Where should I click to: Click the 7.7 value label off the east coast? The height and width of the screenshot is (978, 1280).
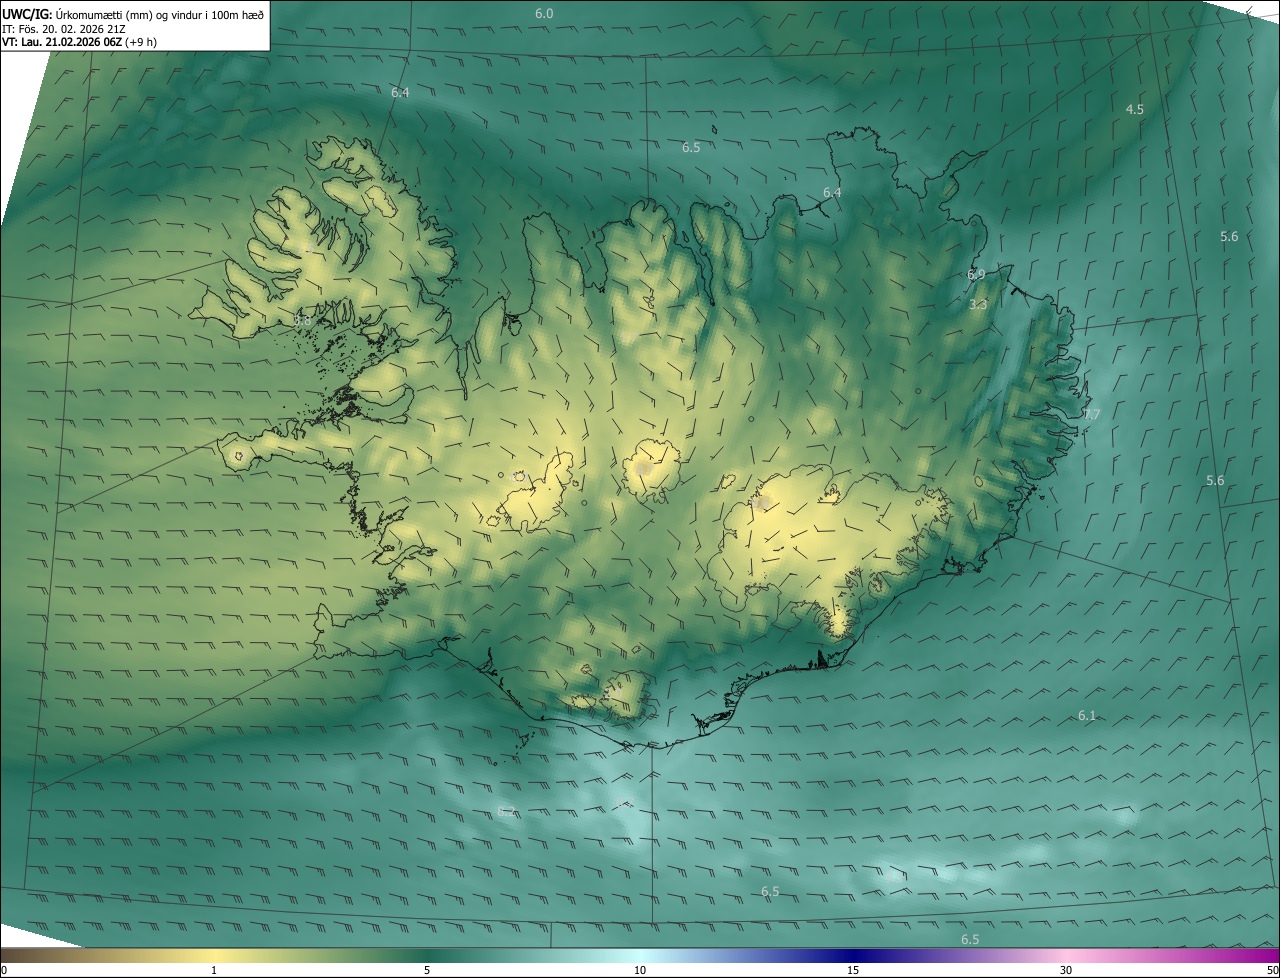[x=1092, y=414]
